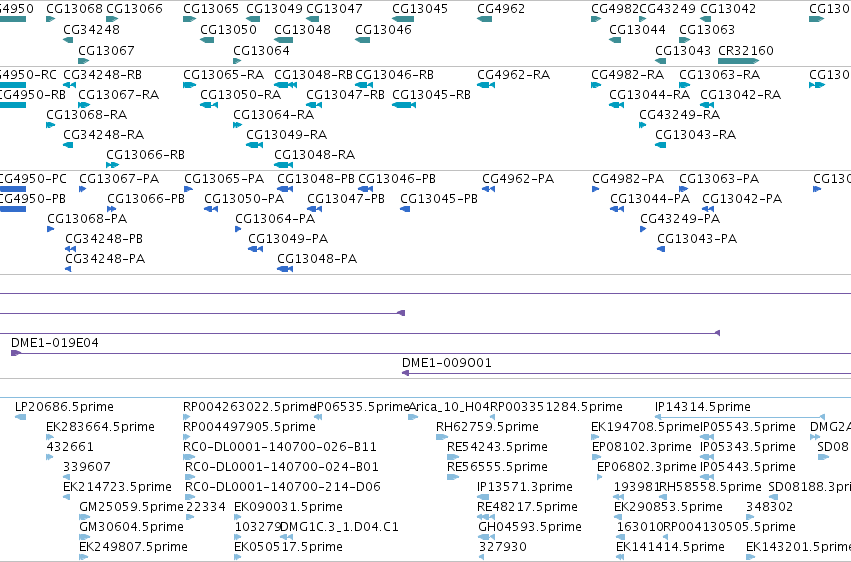Select the CG43249-RA transcript label
The height and width of the screenshot is (562, 851).
(x=679, y=115)
